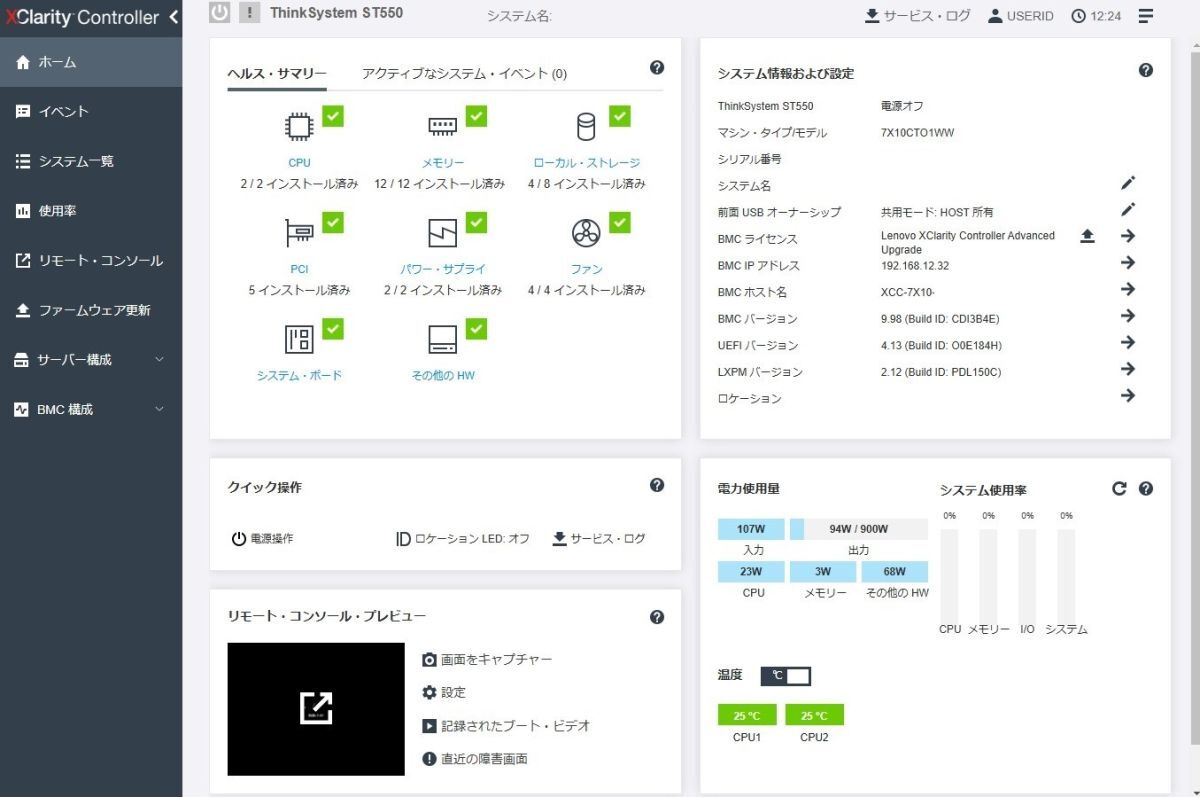Open the ローカル・ストレージ link

click(587, 163)
